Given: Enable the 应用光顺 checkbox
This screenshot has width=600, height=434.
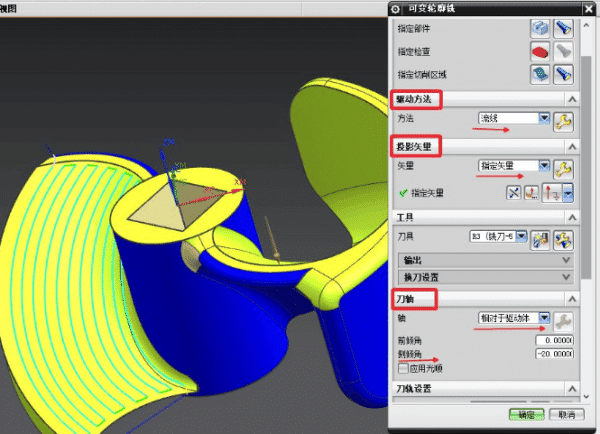Looking at the screenshot, I should tap(403, 369).
